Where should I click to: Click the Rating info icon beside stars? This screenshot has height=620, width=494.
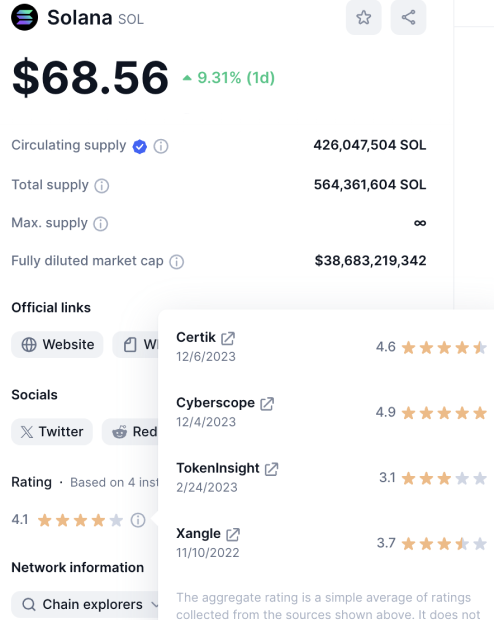point(138,520)
